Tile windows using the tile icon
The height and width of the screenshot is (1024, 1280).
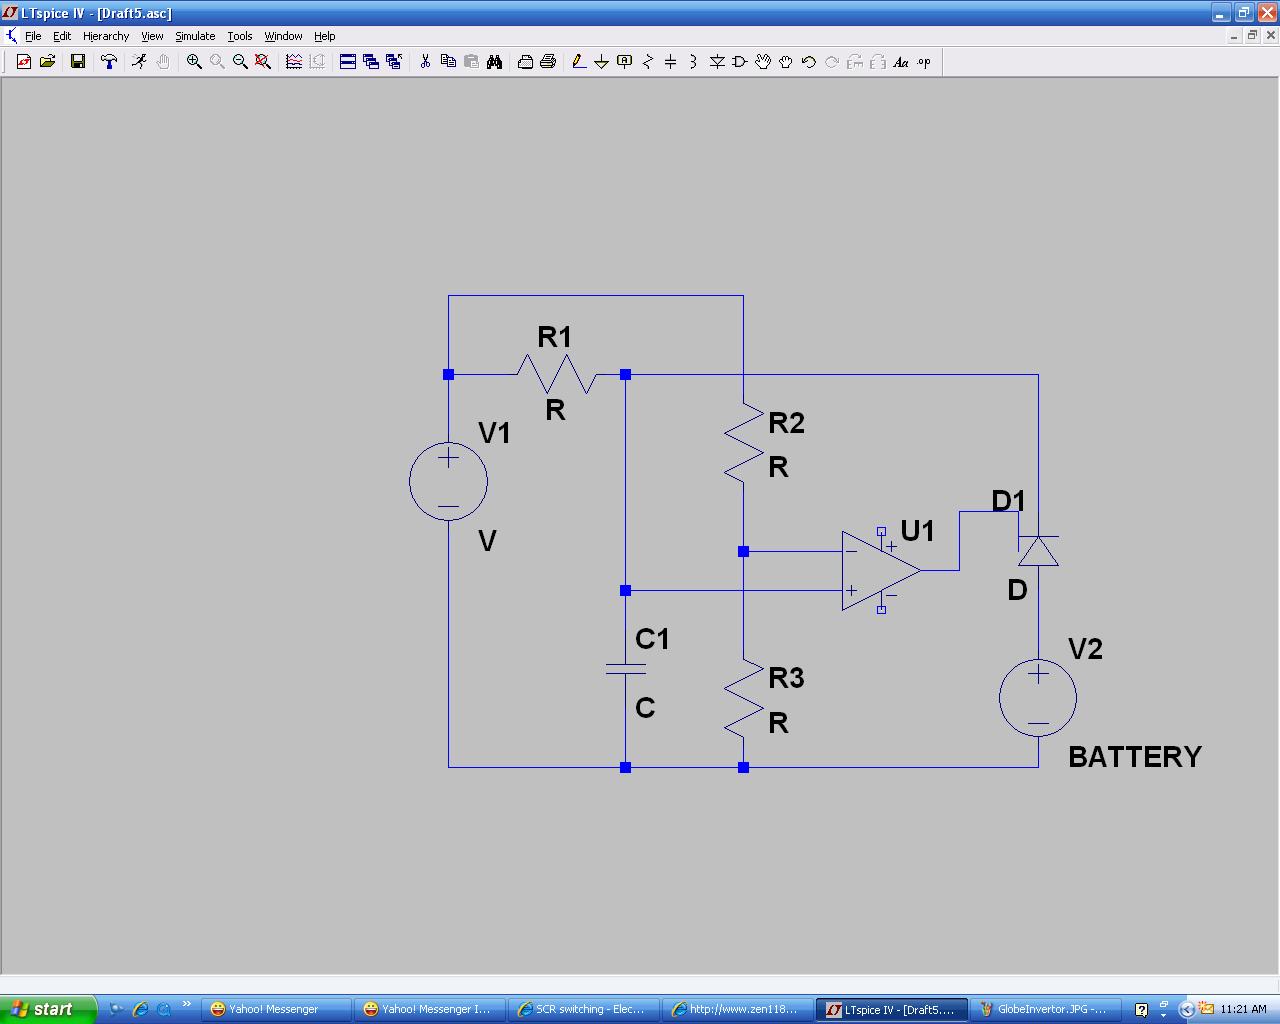pyautogui.click(x=348, y=62)
